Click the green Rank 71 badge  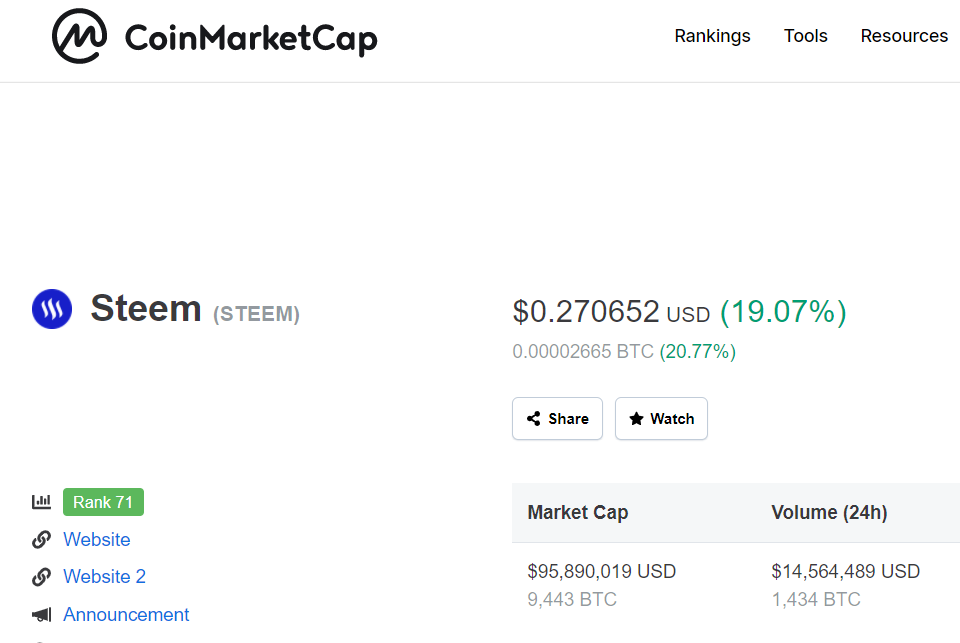[103, 502]
